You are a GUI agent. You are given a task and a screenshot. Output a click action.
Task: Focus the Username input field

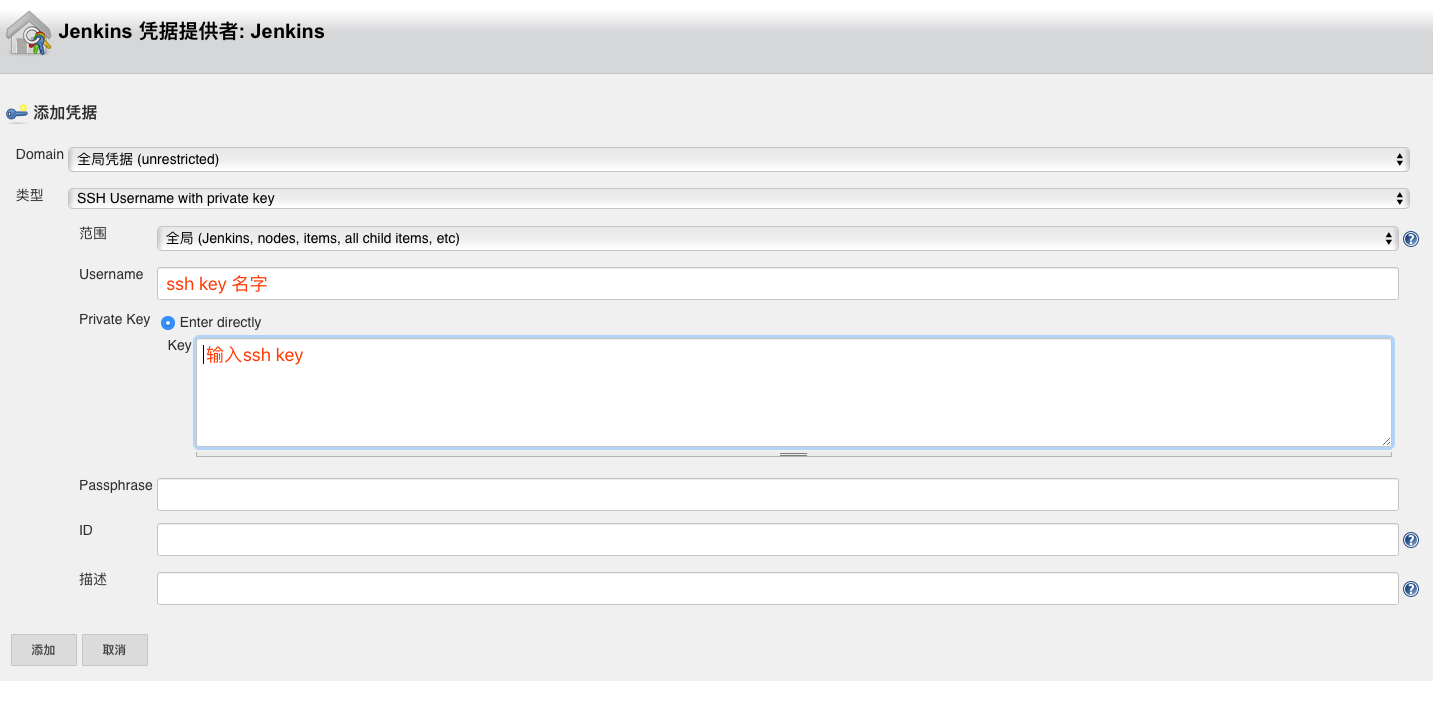[778, 283]
